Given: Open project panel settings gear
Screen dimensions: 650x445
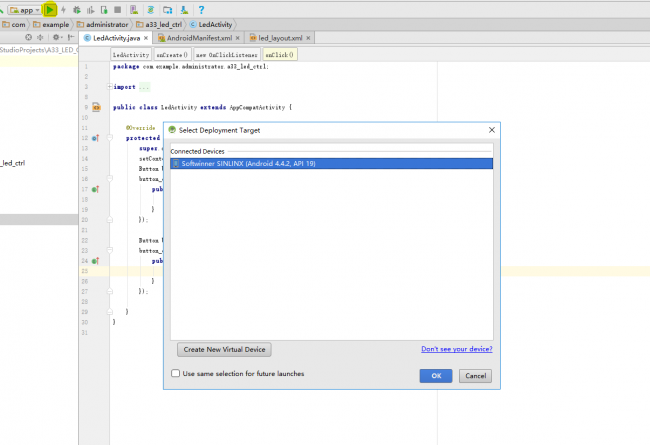Looking at the screenshot, I should click(56, 37).
